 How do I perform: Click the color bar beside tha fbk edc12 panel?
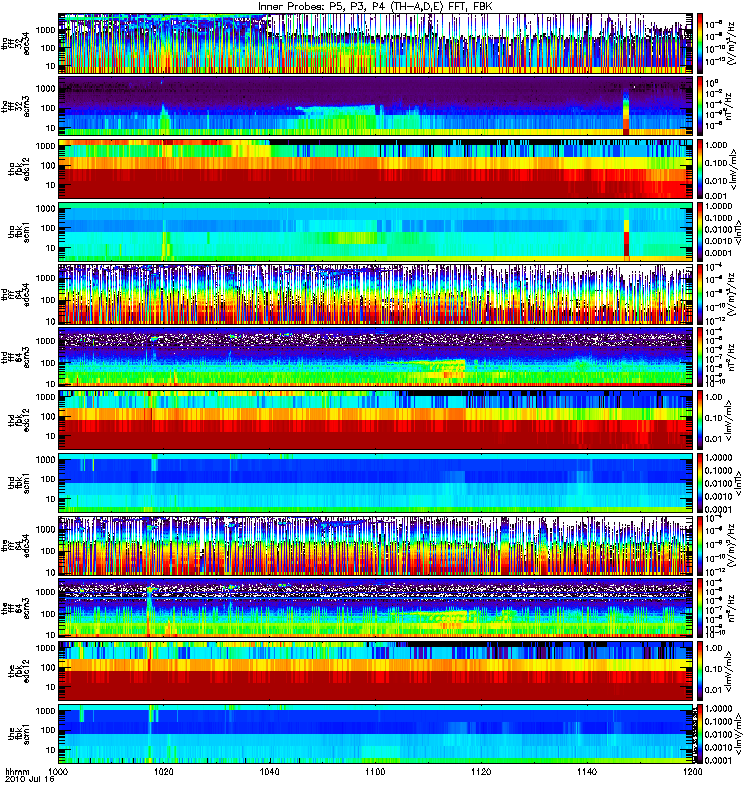[x=699, y=169]
